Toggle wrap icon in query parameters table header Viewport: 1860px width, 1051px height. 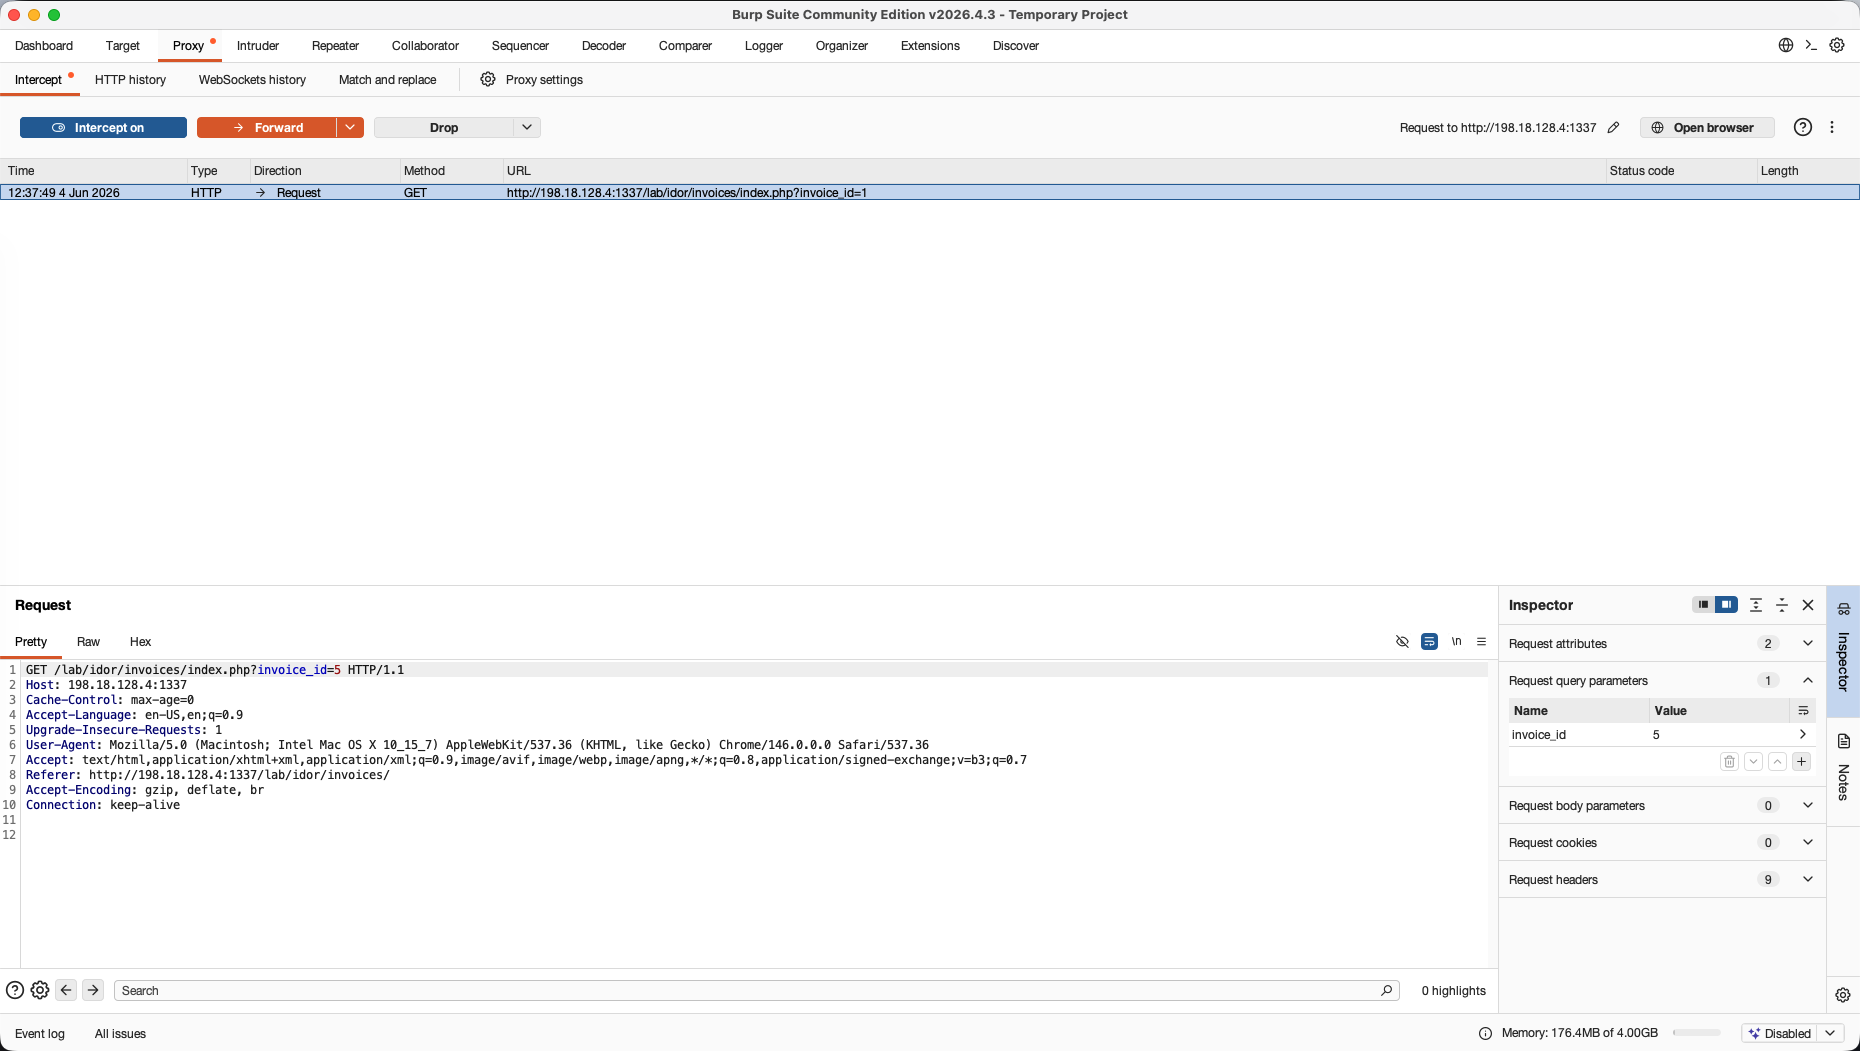tap(1803, 710)
